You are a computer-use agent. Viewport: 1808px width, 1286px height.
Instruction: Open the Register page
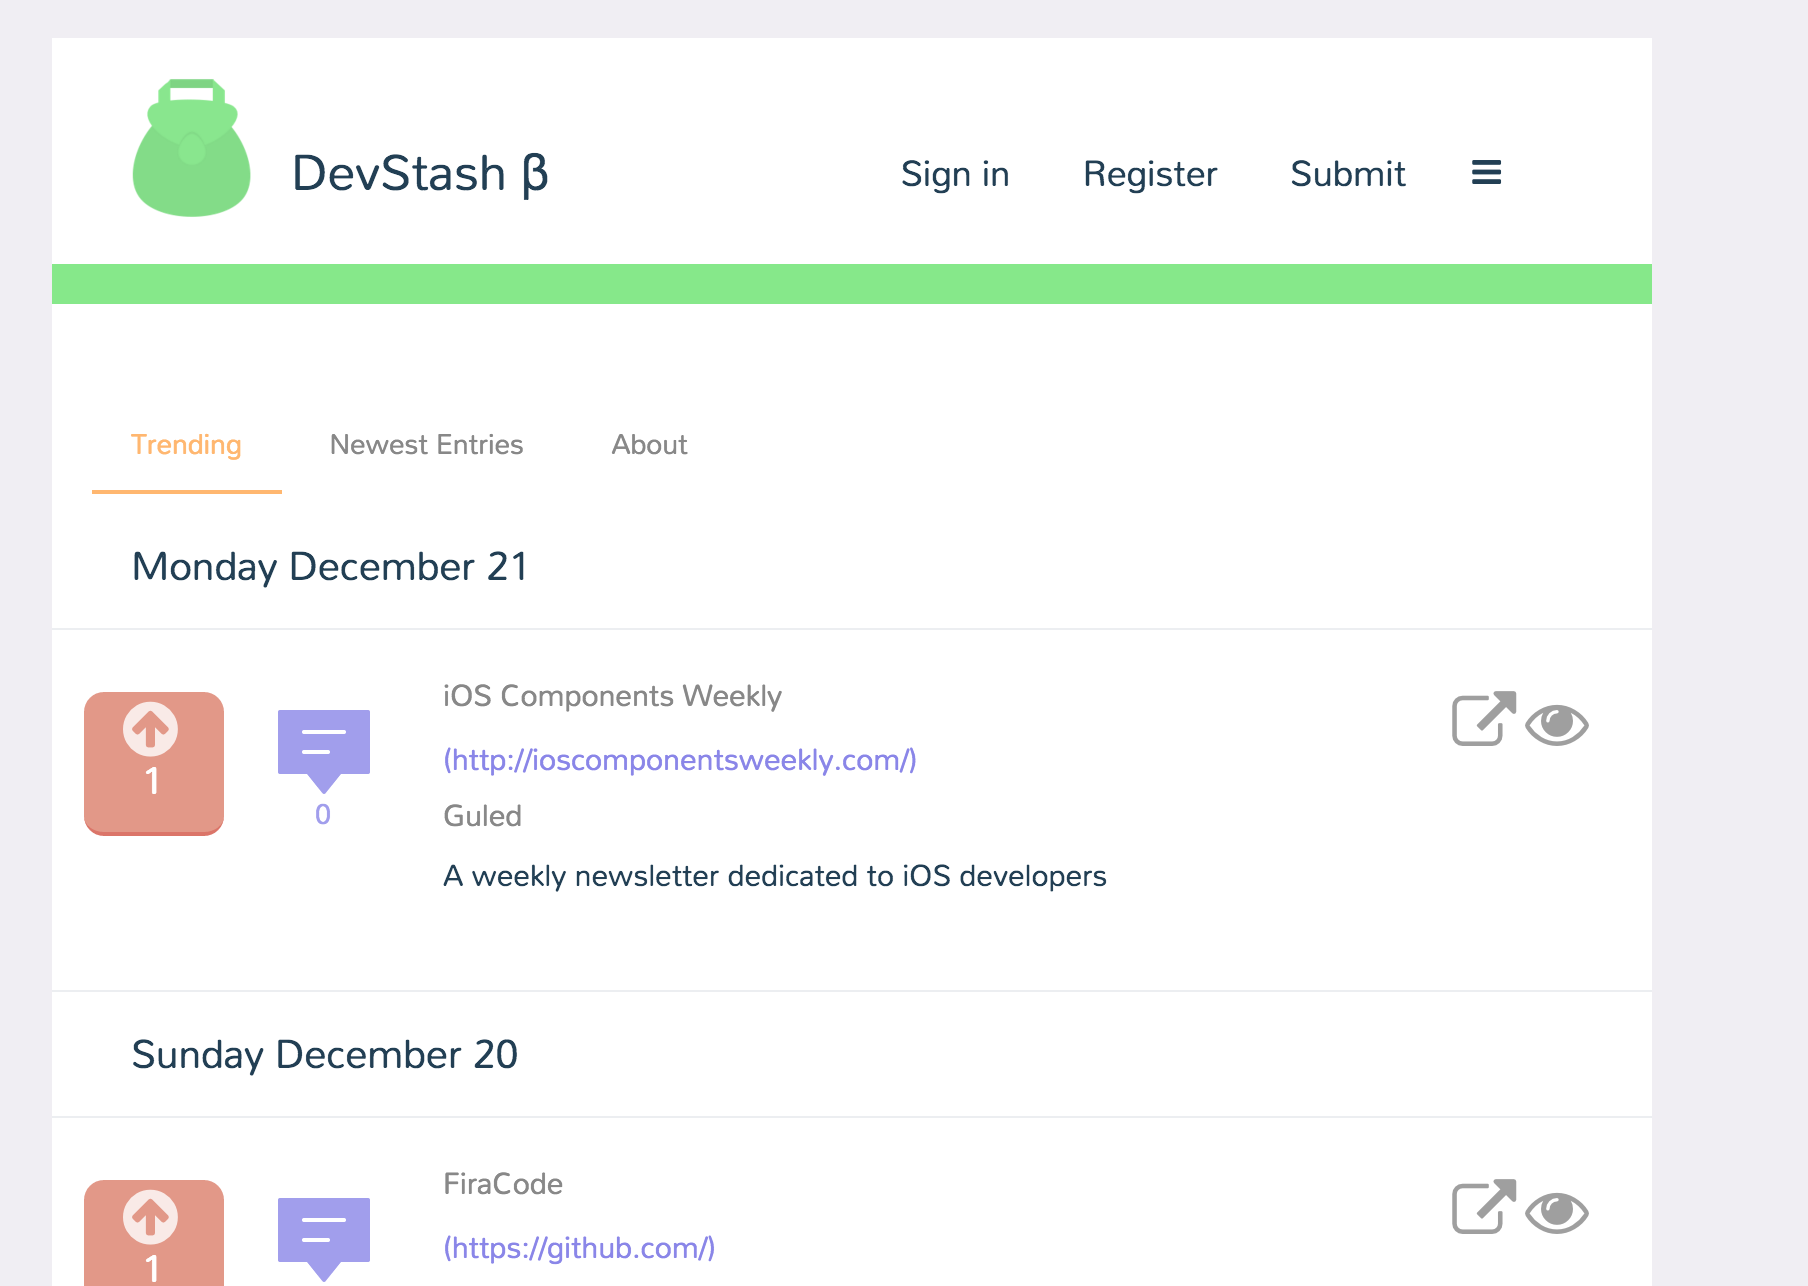[1149, 173]
